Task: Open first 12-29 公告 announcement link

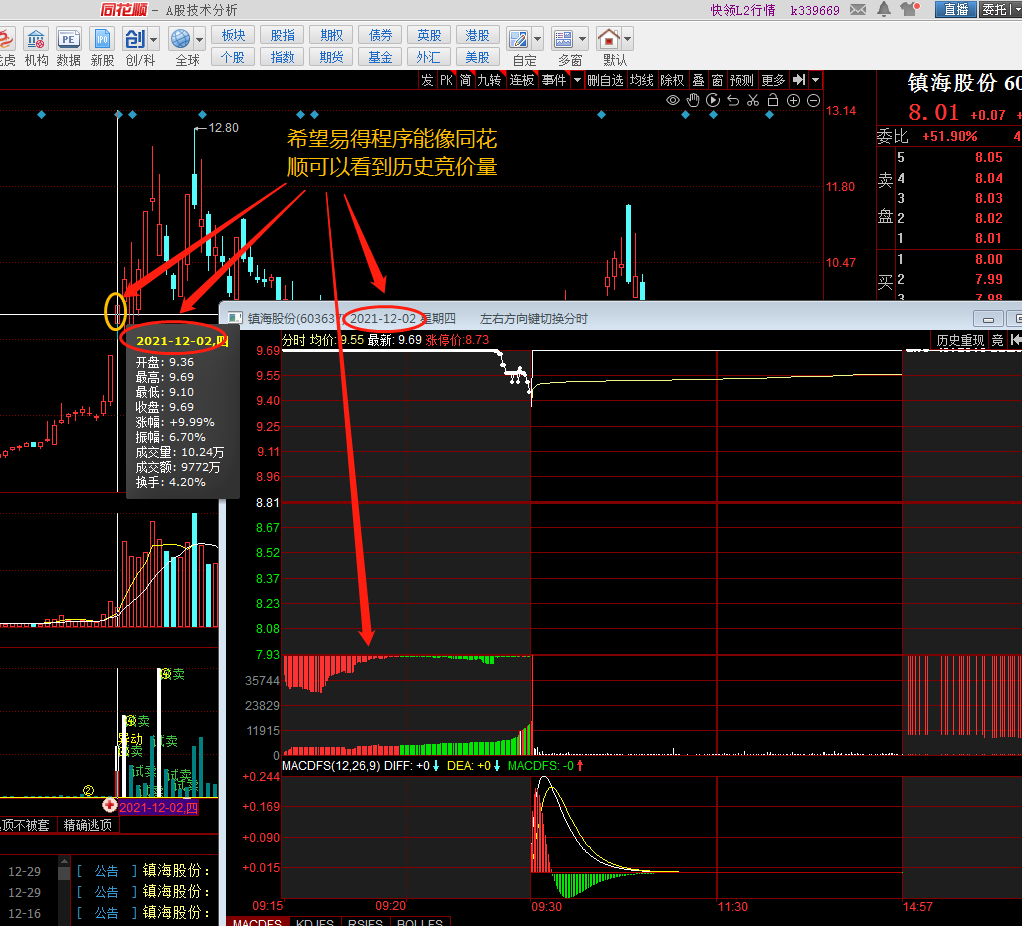Action: (107, 871)
